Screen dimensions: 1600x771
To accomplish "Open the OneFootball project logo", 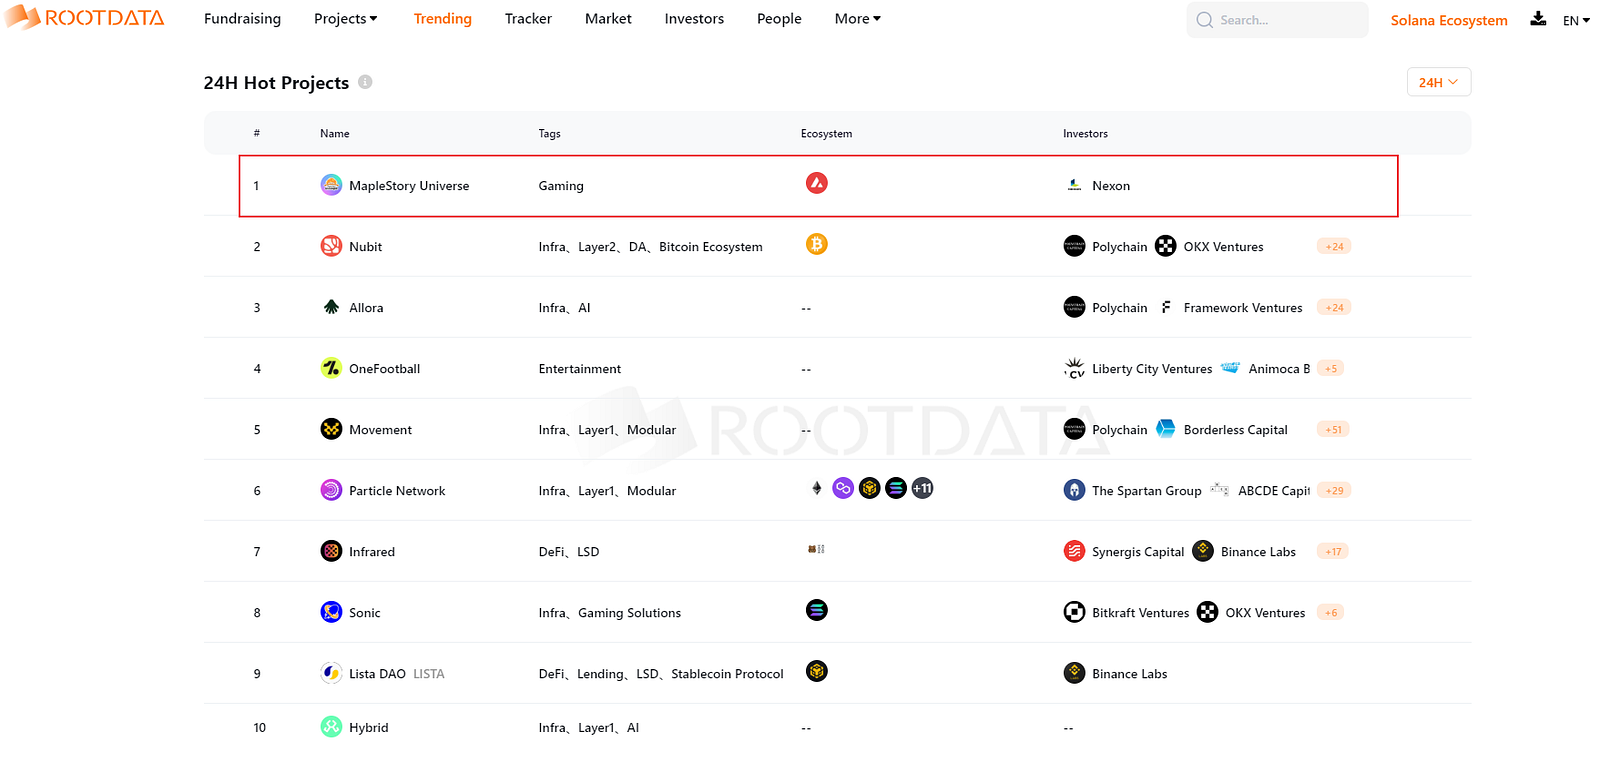I will pyautogui.click(x=331, y=368).
